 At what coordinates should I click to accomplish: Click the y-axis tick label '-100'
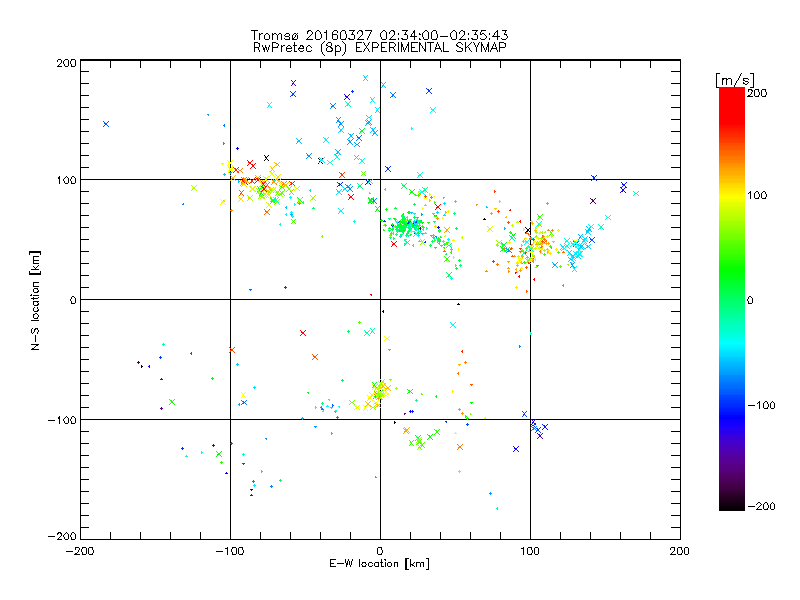[62, 420]
